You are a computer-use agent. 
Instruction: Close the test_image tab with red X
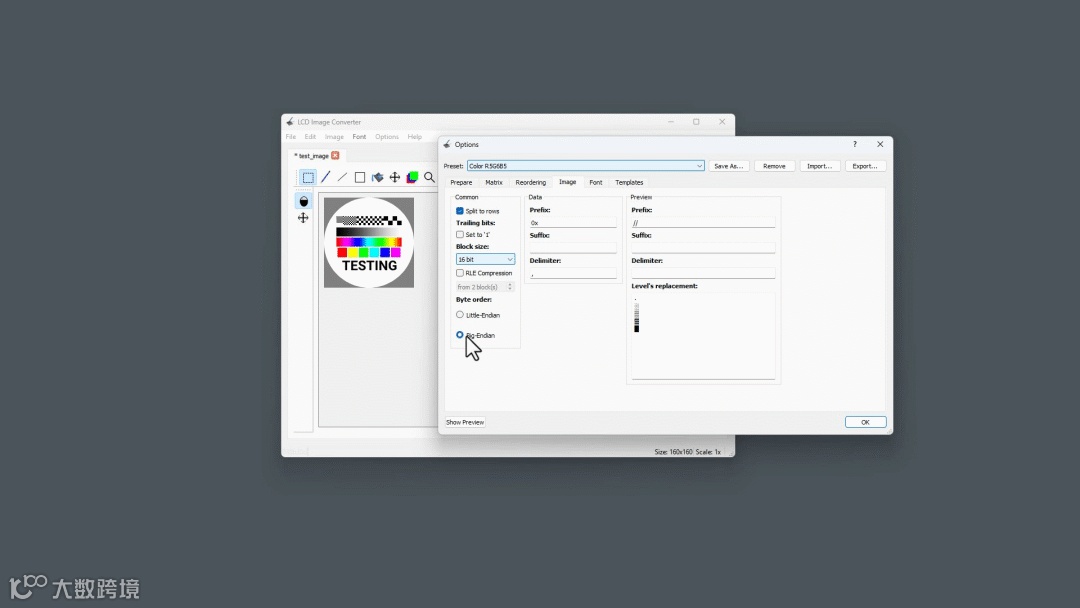[335, 156]
